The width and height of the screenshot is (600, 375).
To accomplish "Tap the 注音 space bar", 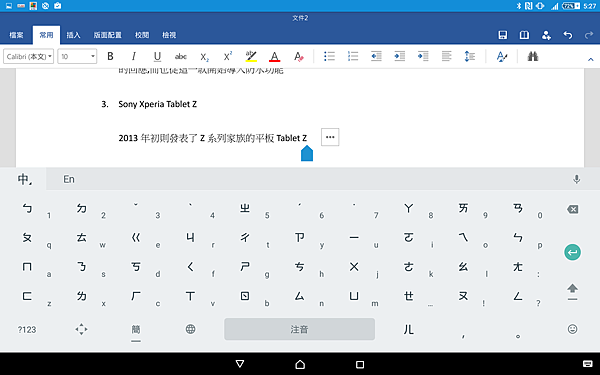I will coord(299,329).
